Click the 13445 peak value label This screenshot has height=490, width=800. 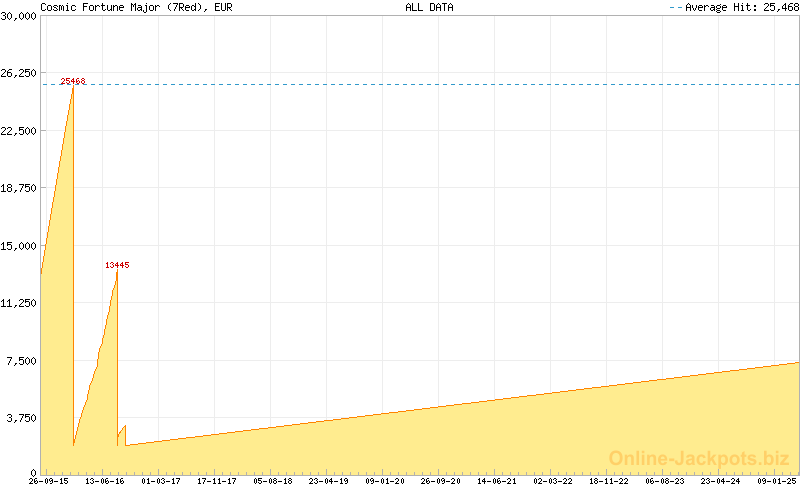click(117, 265)
